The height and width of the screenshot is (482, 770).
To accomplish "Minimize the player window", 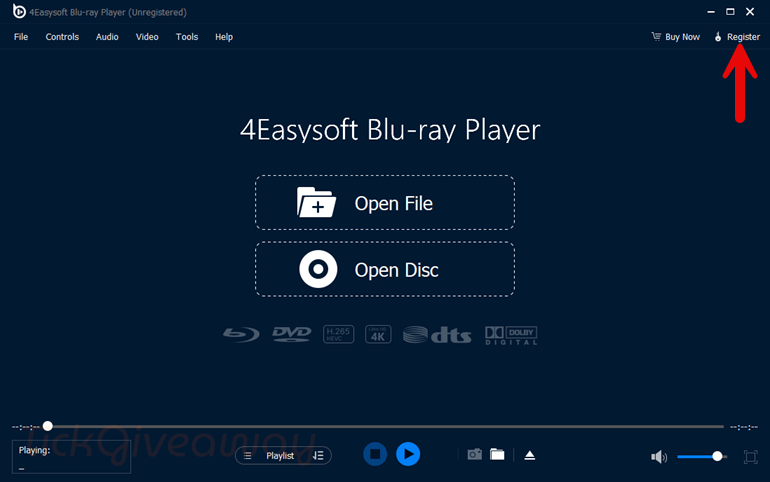I will click(x=711, y=12).
